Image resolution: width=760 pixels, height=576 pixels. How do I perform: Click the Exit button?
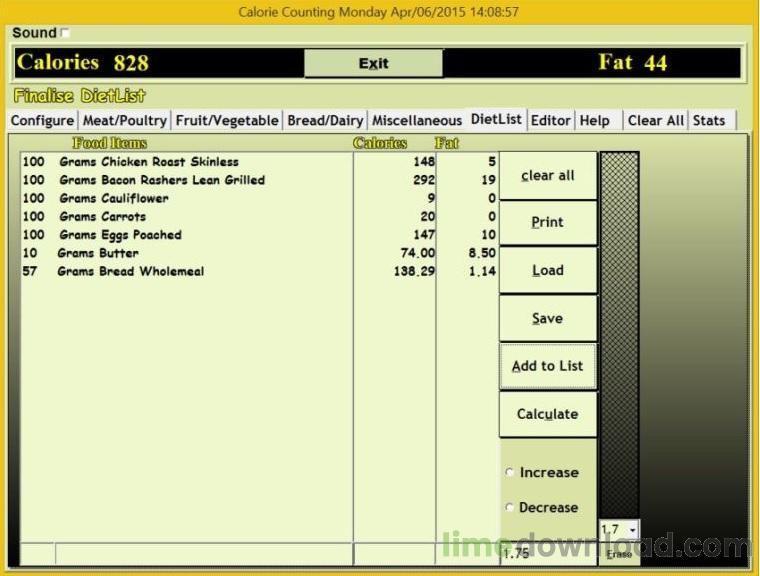click(373, 63)
